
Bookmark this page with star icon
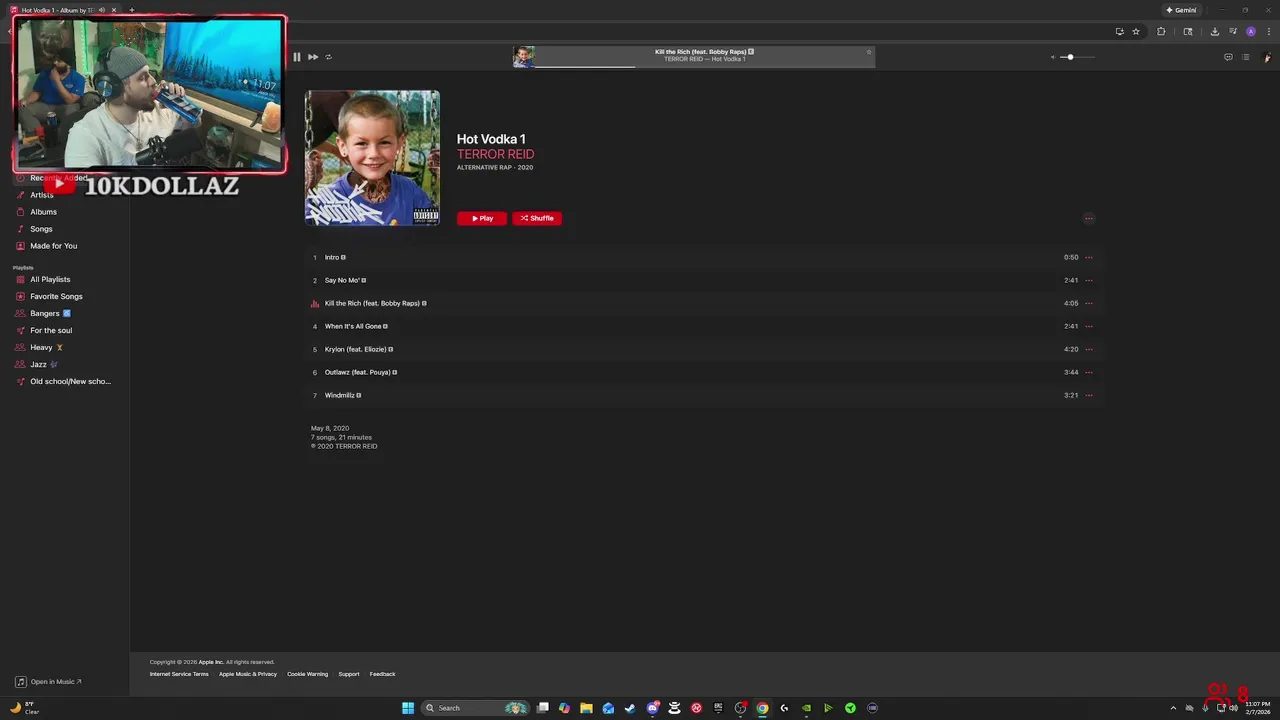click(x=1136, y=31)
